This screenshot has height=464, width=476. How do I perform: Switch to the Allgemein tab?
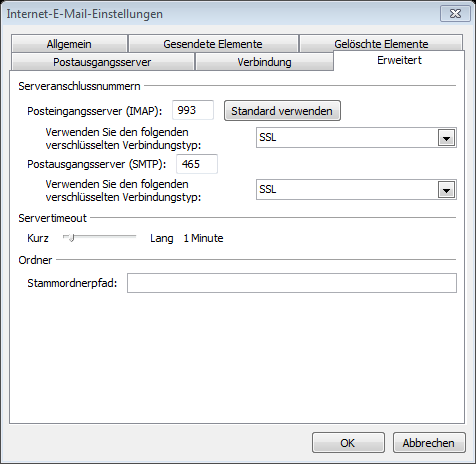[x=69, y=44]
